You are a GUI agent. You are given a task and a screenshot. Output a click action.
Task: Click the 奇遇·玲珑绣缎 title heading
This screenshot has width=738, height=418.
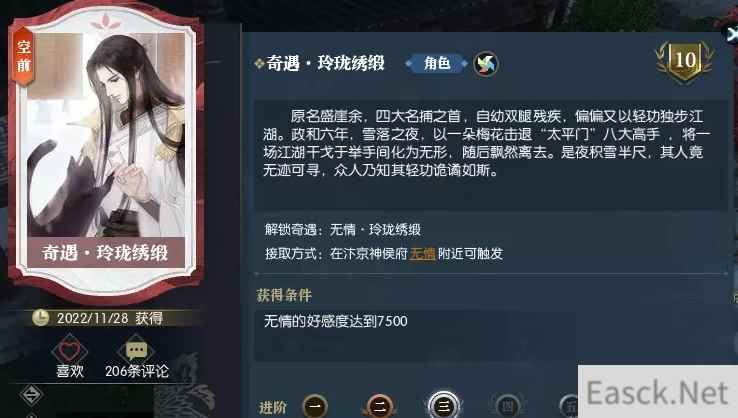click(x=325, y=63)
